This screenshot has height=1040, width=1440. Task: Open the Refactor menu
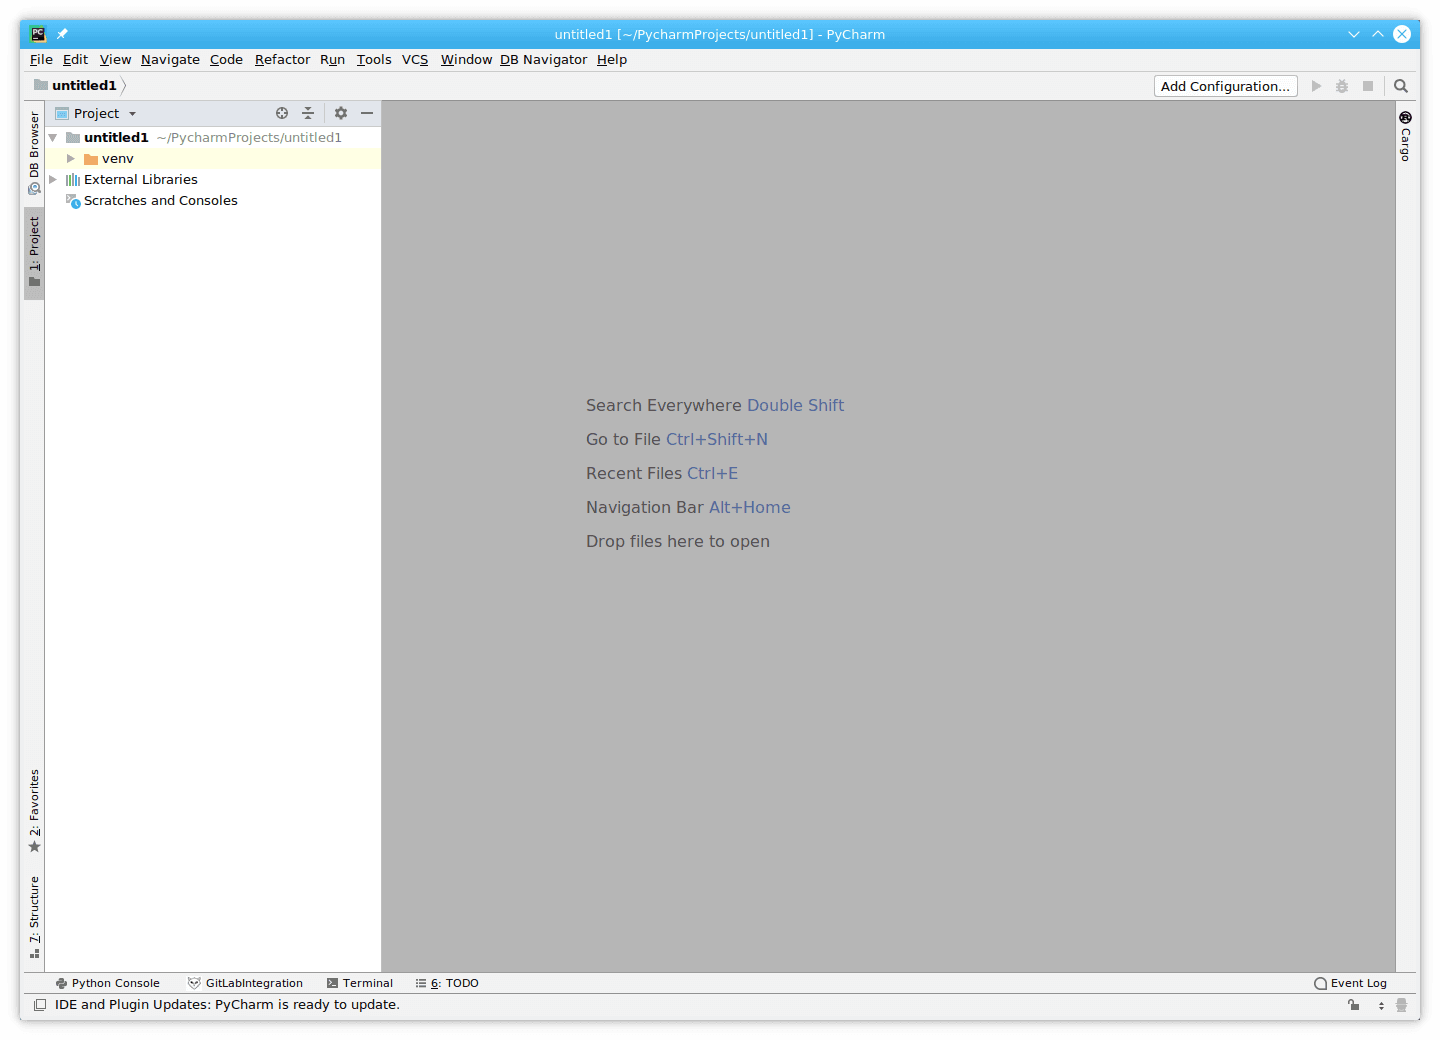[x=282, y=59]
